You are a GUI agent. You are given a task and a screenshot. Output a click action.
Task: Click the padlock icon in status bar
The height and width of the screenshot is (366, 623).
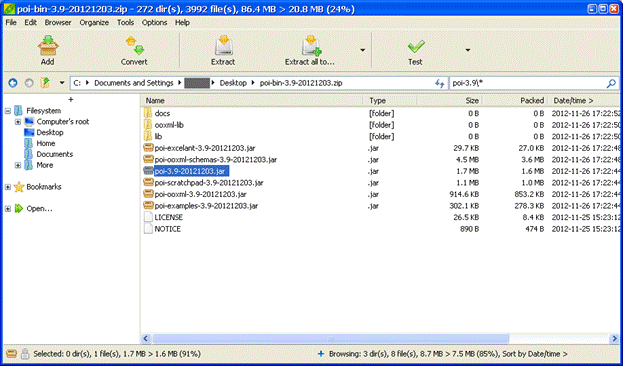(25, 353)
